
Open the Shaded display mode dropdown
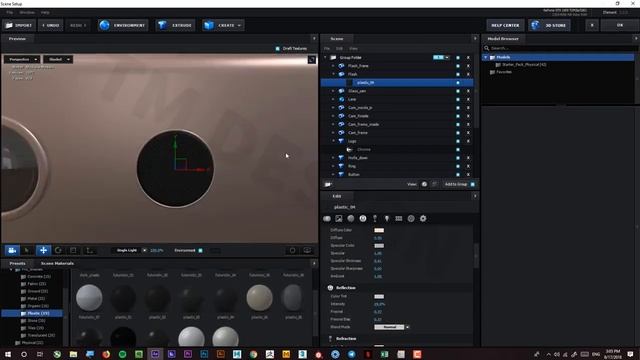(x=58, y=60)
